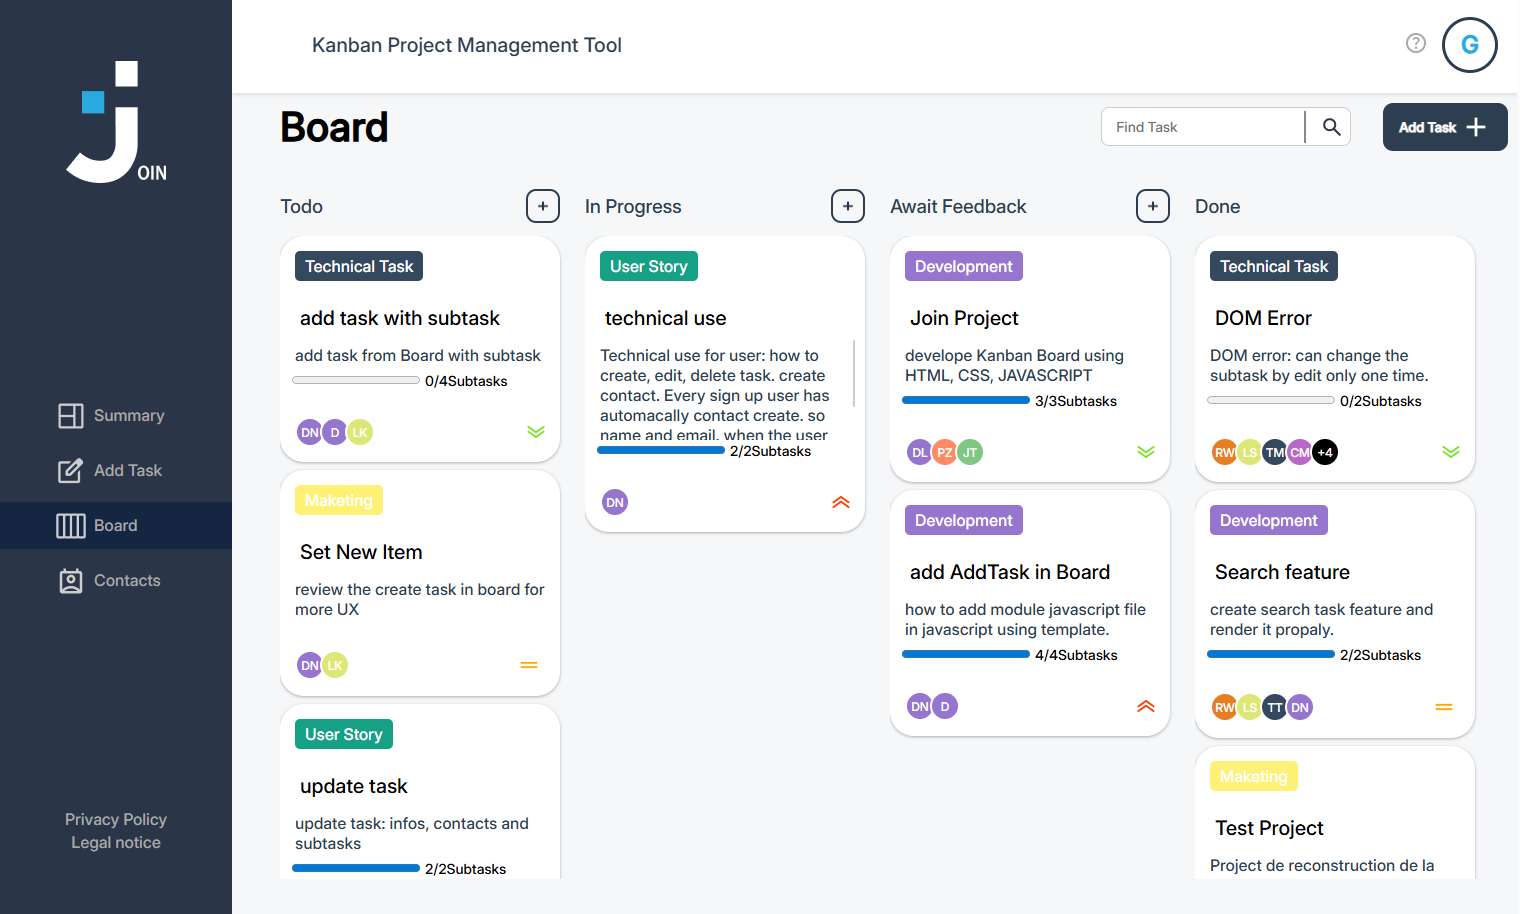Click low priority chevron on DOM Error card
The width and height of the screenshot is (1520, 914).
coord(1450,452)
